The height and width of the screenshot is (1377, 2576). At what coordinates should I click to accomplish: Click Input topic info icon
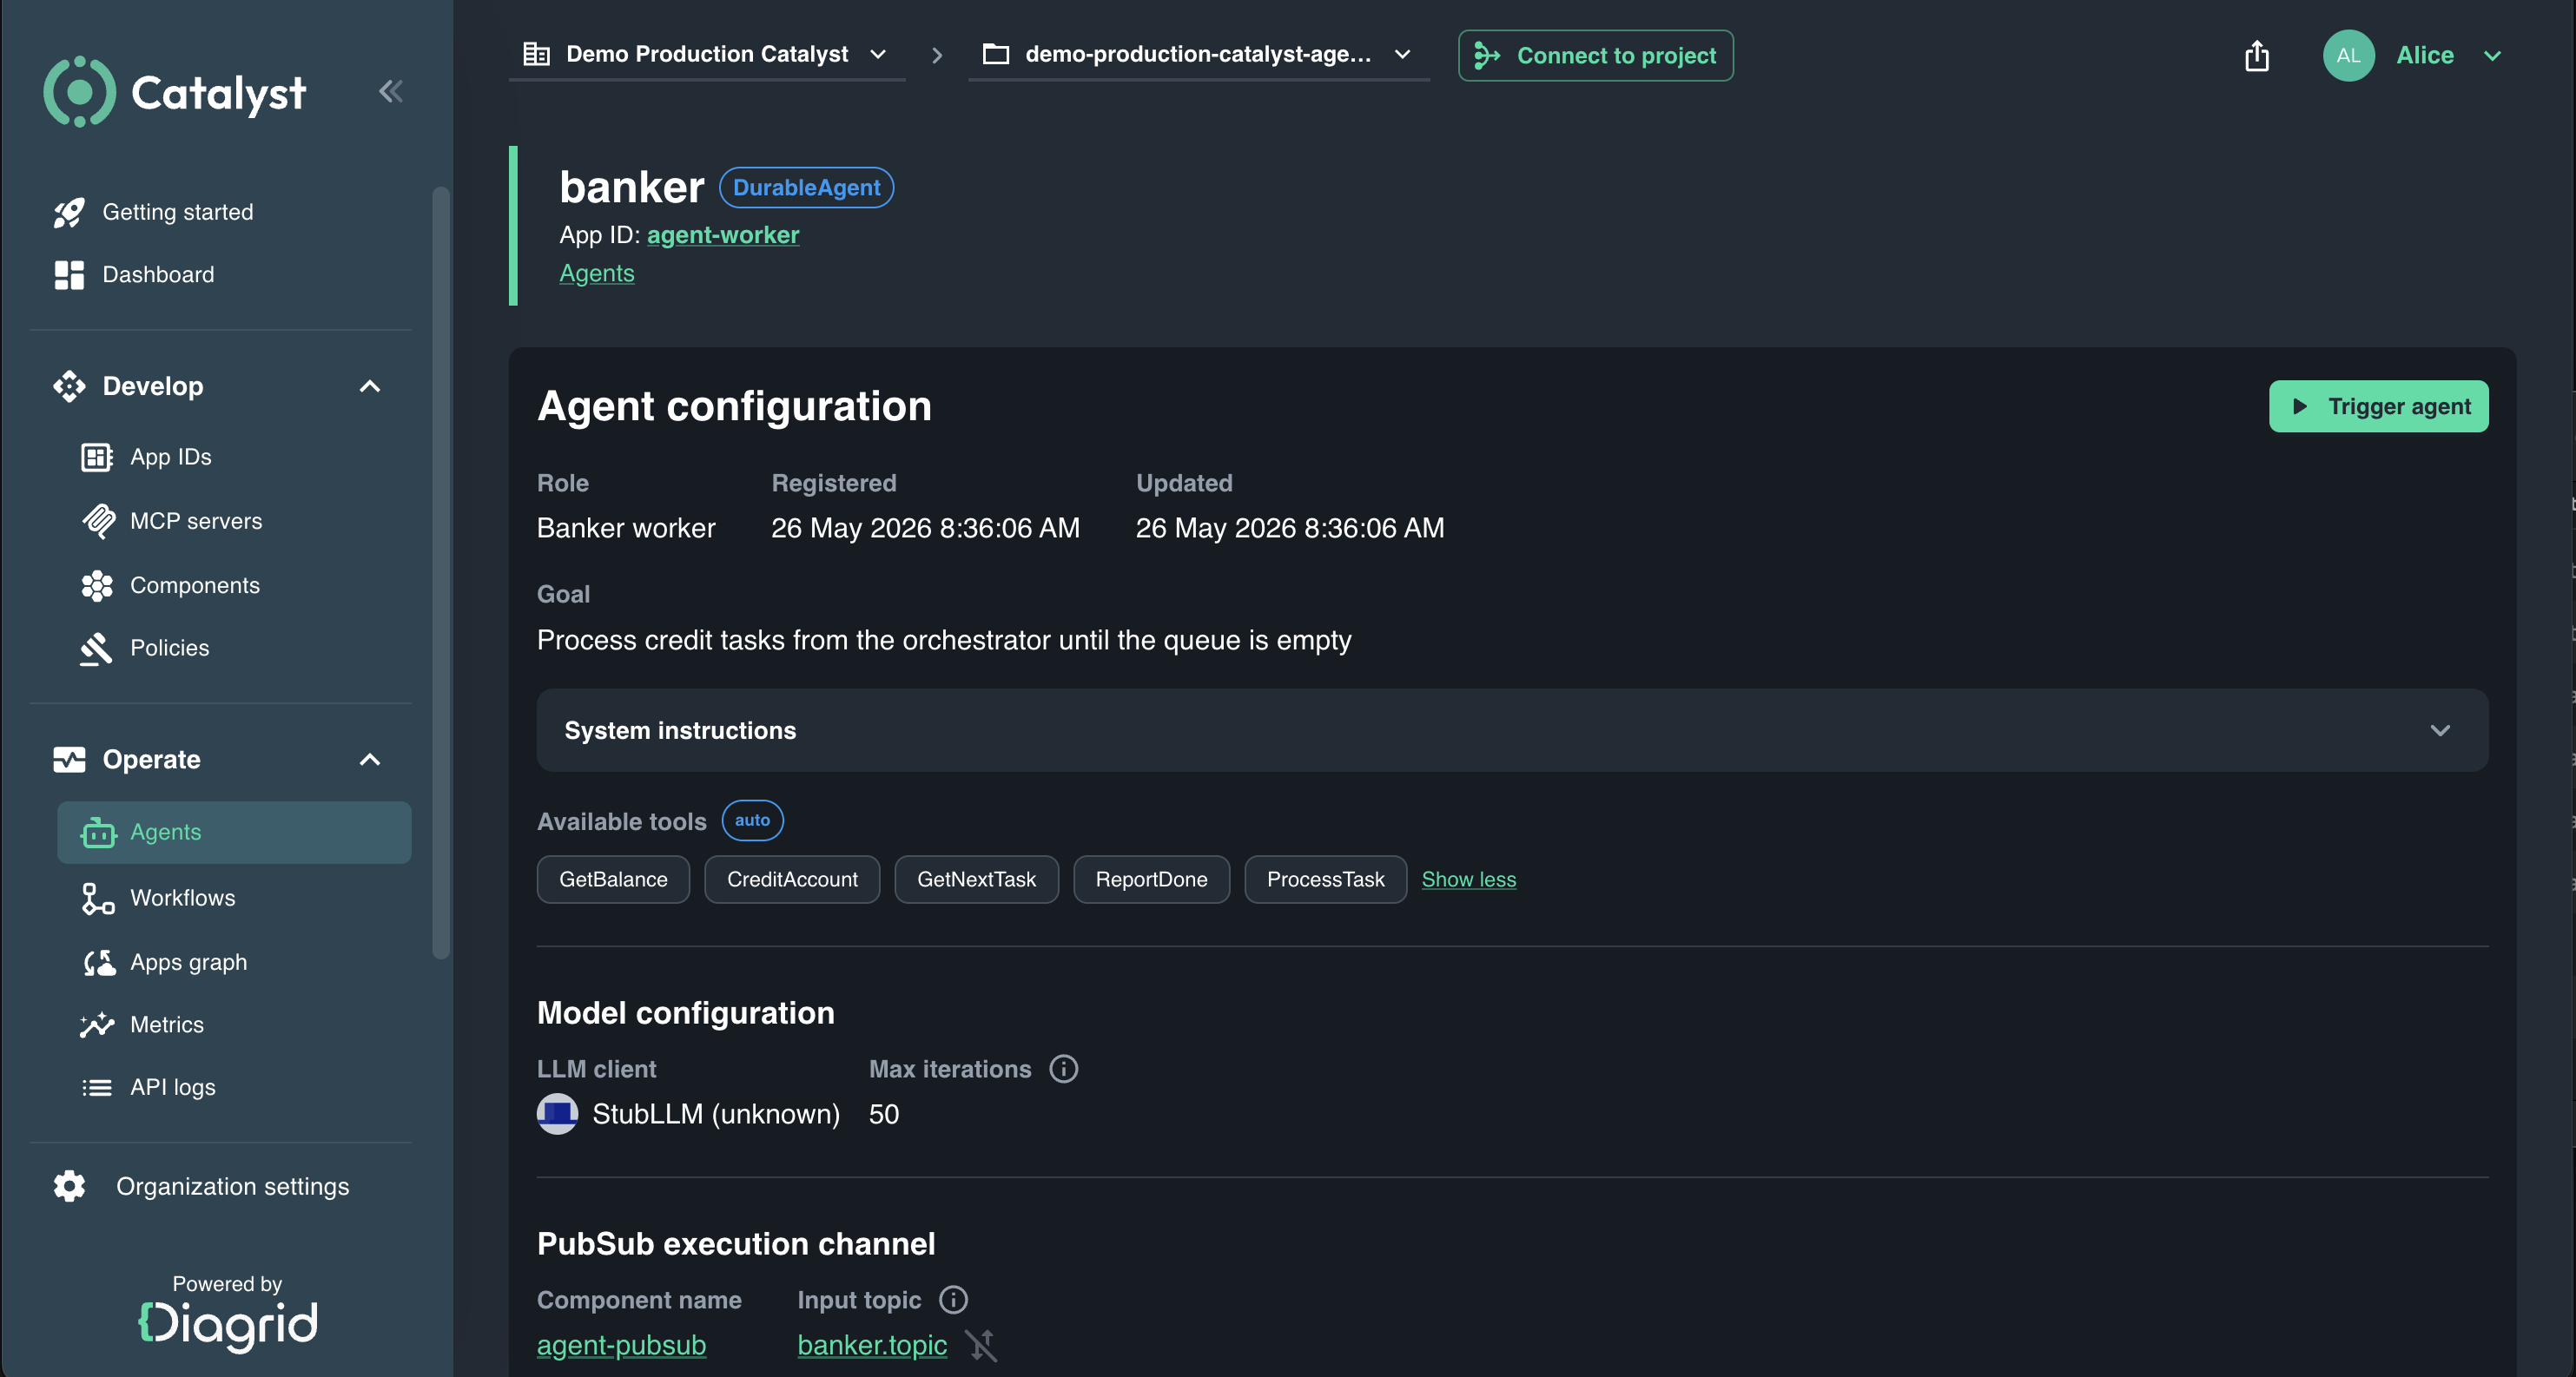pos(953,1300)
